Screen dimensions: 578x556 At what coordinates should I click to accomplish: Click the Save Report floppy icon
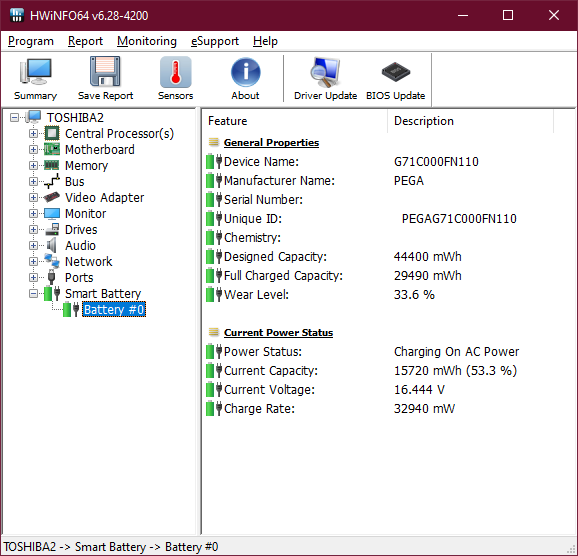coord(105,71)
